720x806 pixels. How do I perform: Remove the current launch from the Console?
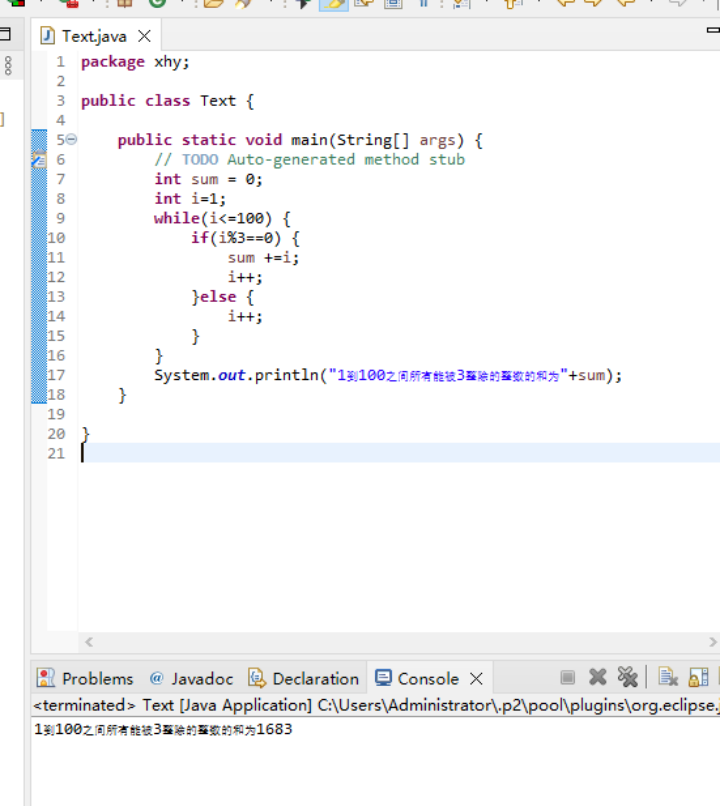pos(598,677)
